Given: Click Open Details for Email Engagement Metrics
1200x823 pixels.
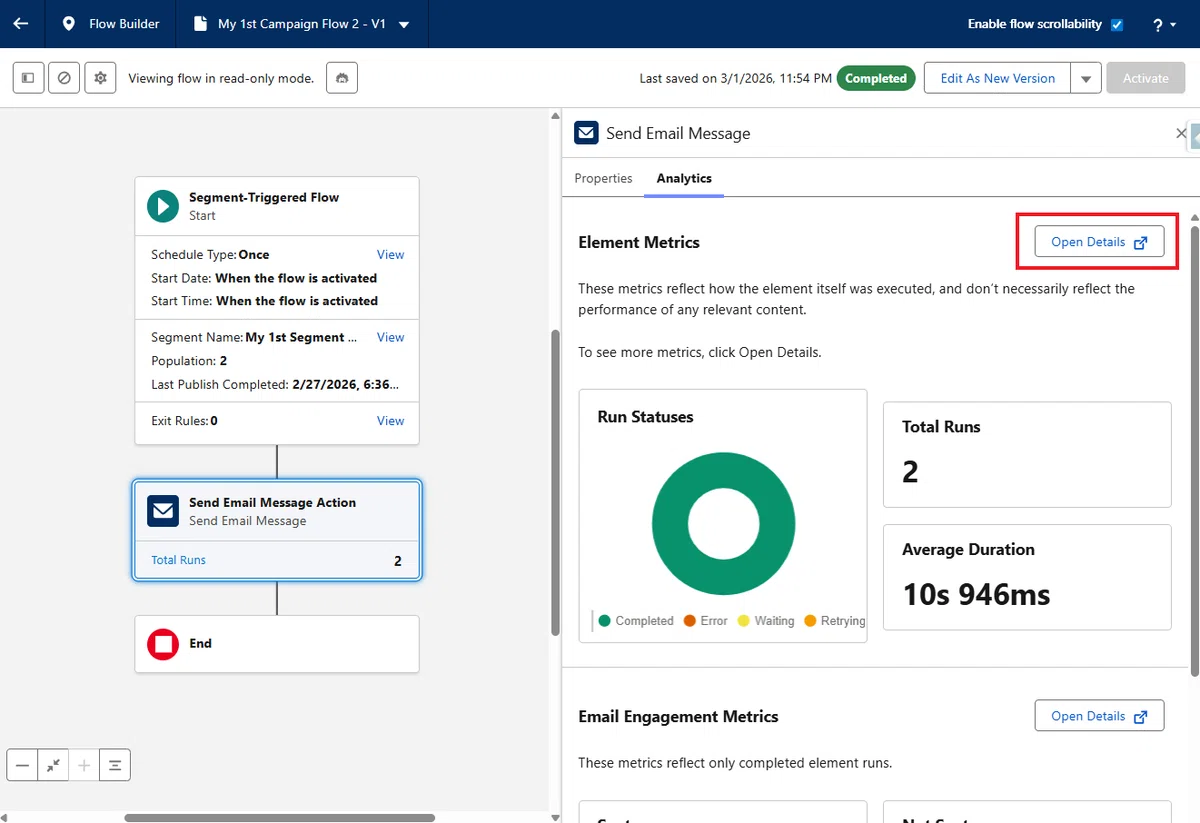Looking at the screenshot, I should point(1099,716).
